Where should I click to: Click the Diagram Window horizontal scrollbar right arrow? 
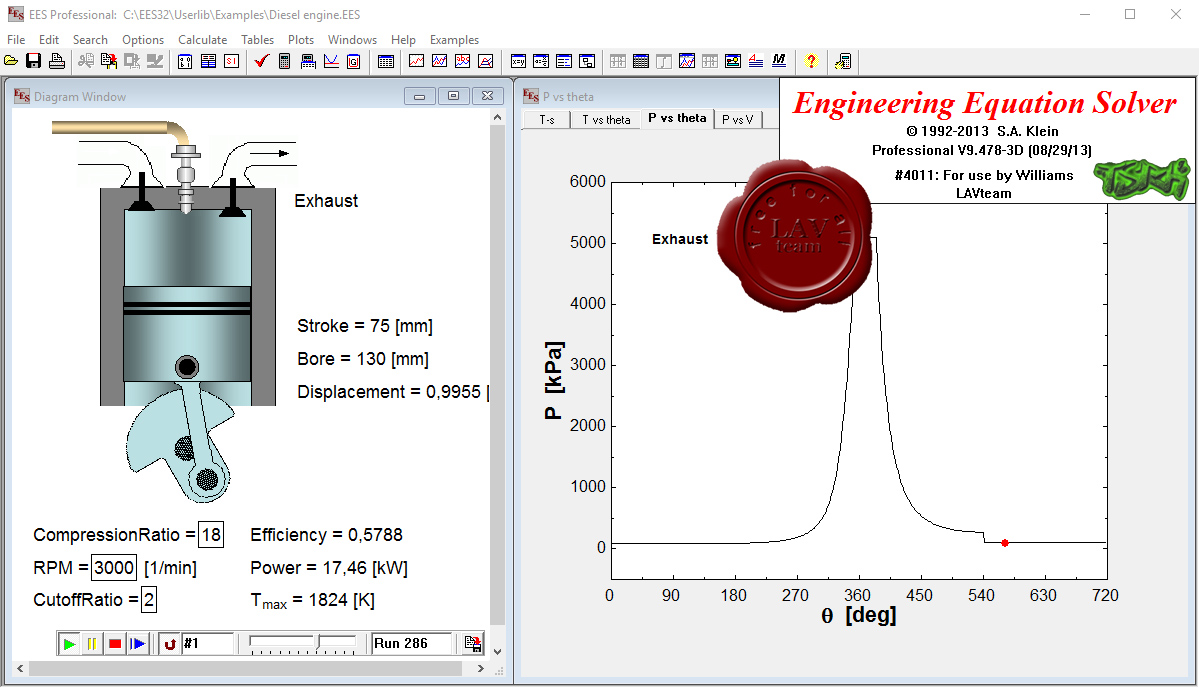pos(480,669)
